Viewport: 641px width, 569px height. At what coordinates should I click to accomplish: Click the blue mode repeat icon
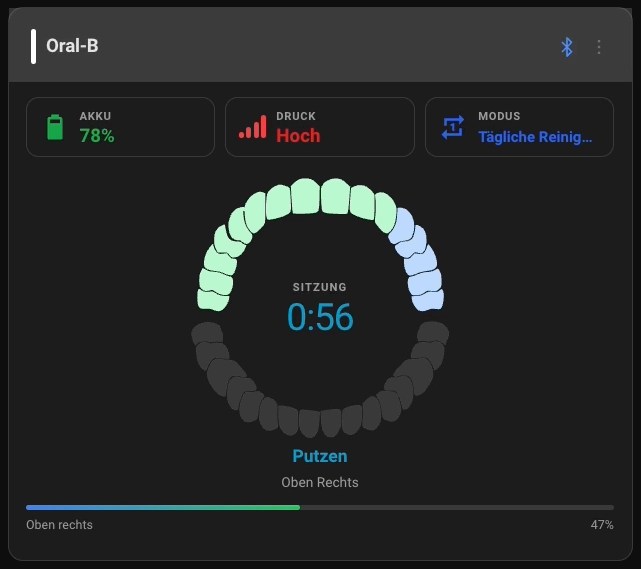tap(453, 127)
